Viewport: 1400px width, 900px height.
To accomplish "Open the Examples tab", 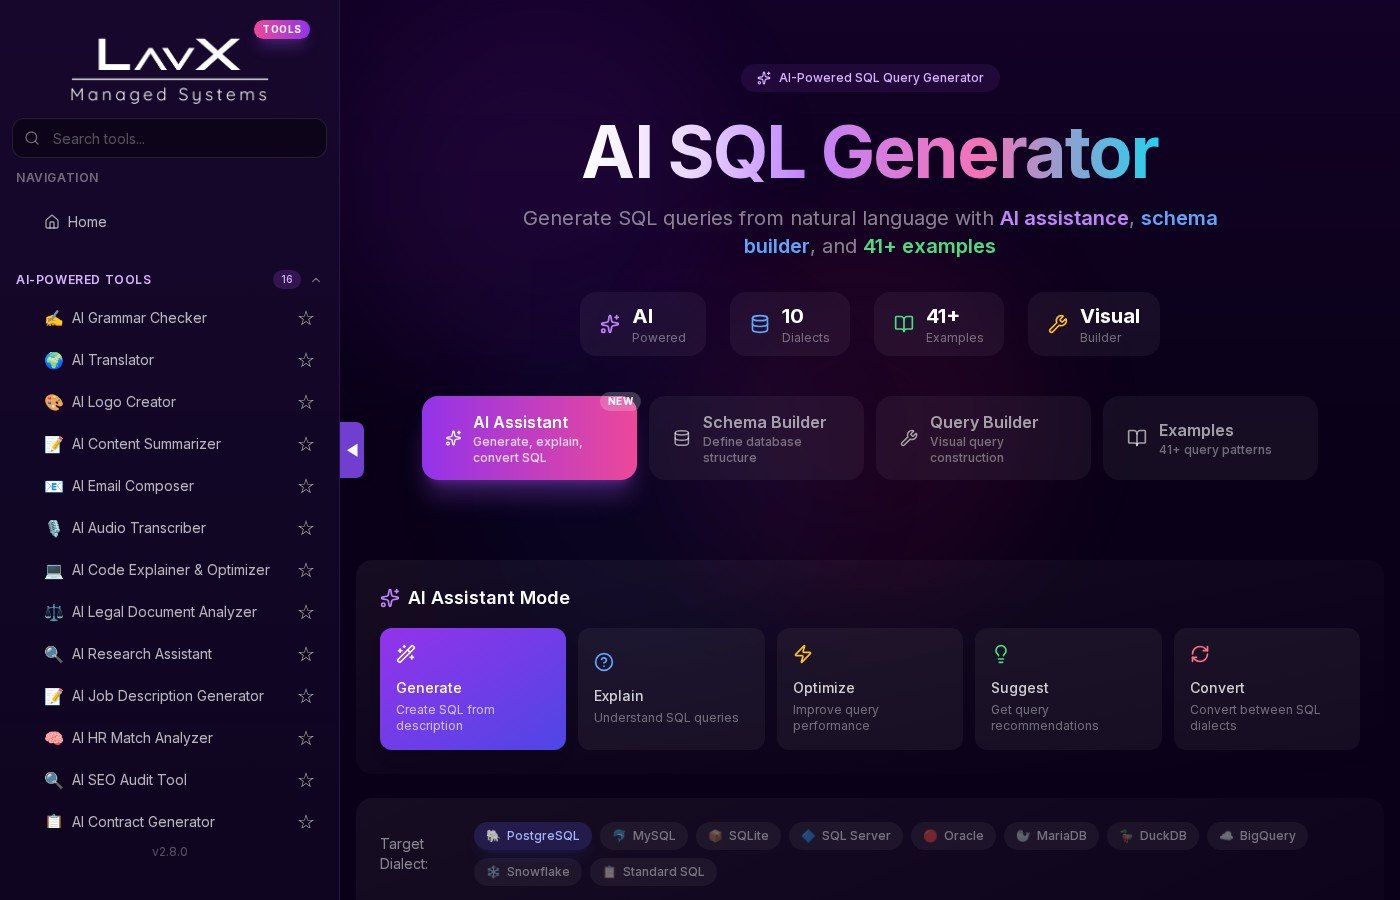I will 1210,438.
